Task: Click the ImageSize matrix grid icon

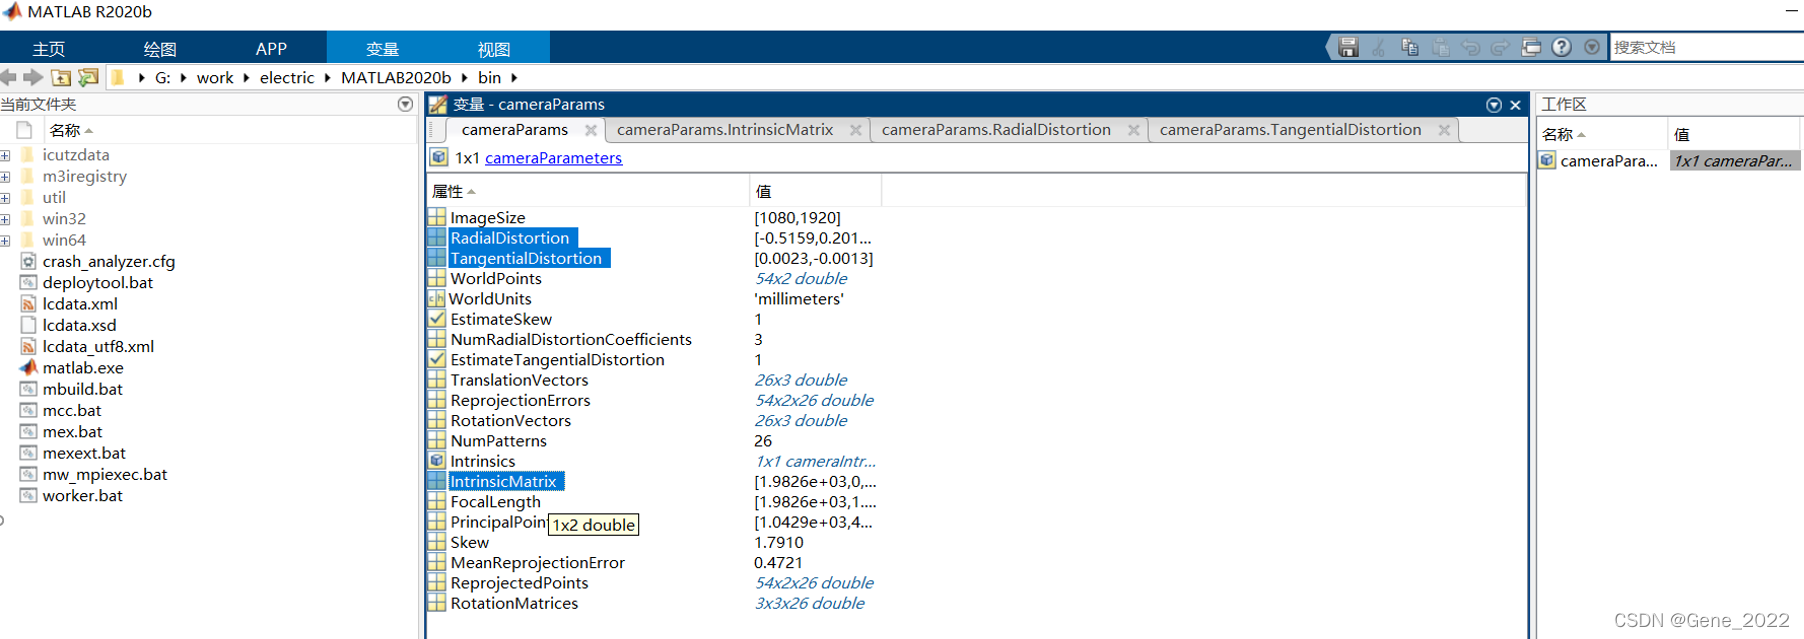Action: 437,217
